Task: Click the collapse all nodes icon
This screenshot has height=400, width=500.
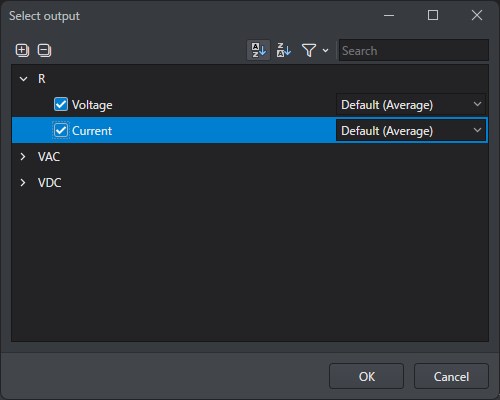Action: 44,50
